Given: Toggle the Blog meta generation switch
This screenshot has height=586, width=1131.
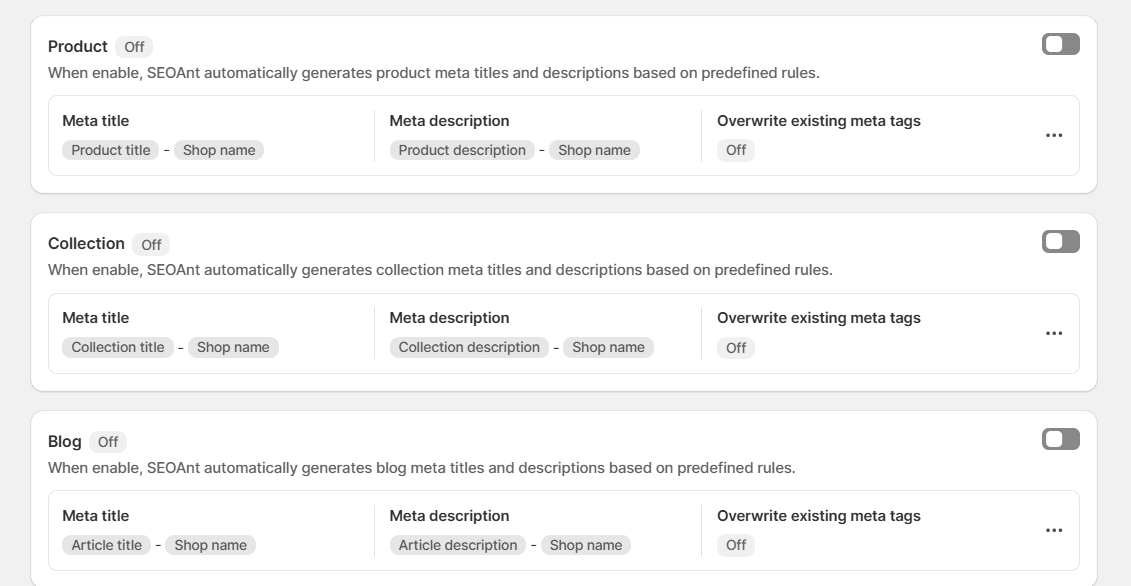Looking at the screenshot, I should (x=1060, y=439).
